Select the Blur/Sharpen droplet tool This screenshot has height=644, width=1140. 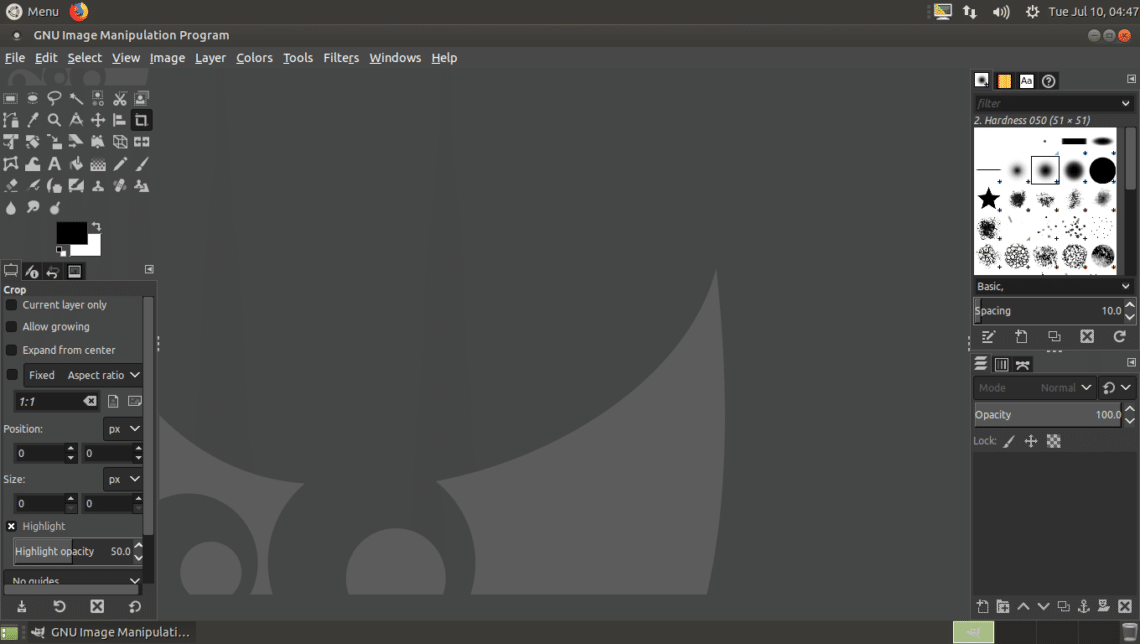(10, 208)
